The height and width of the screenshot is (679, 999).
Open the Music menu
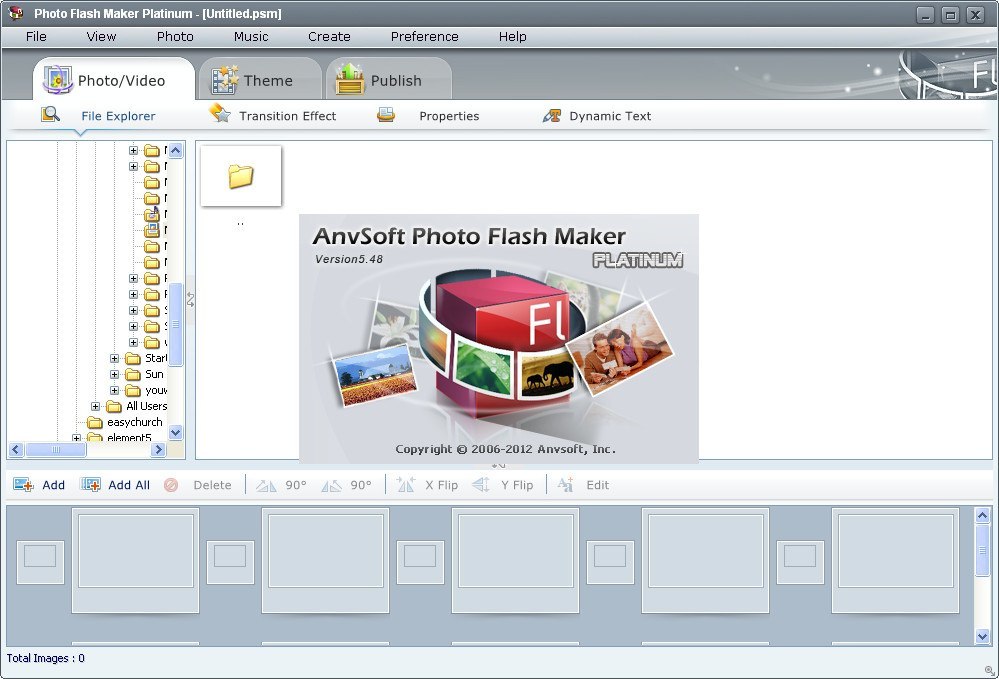pos(250,36)
